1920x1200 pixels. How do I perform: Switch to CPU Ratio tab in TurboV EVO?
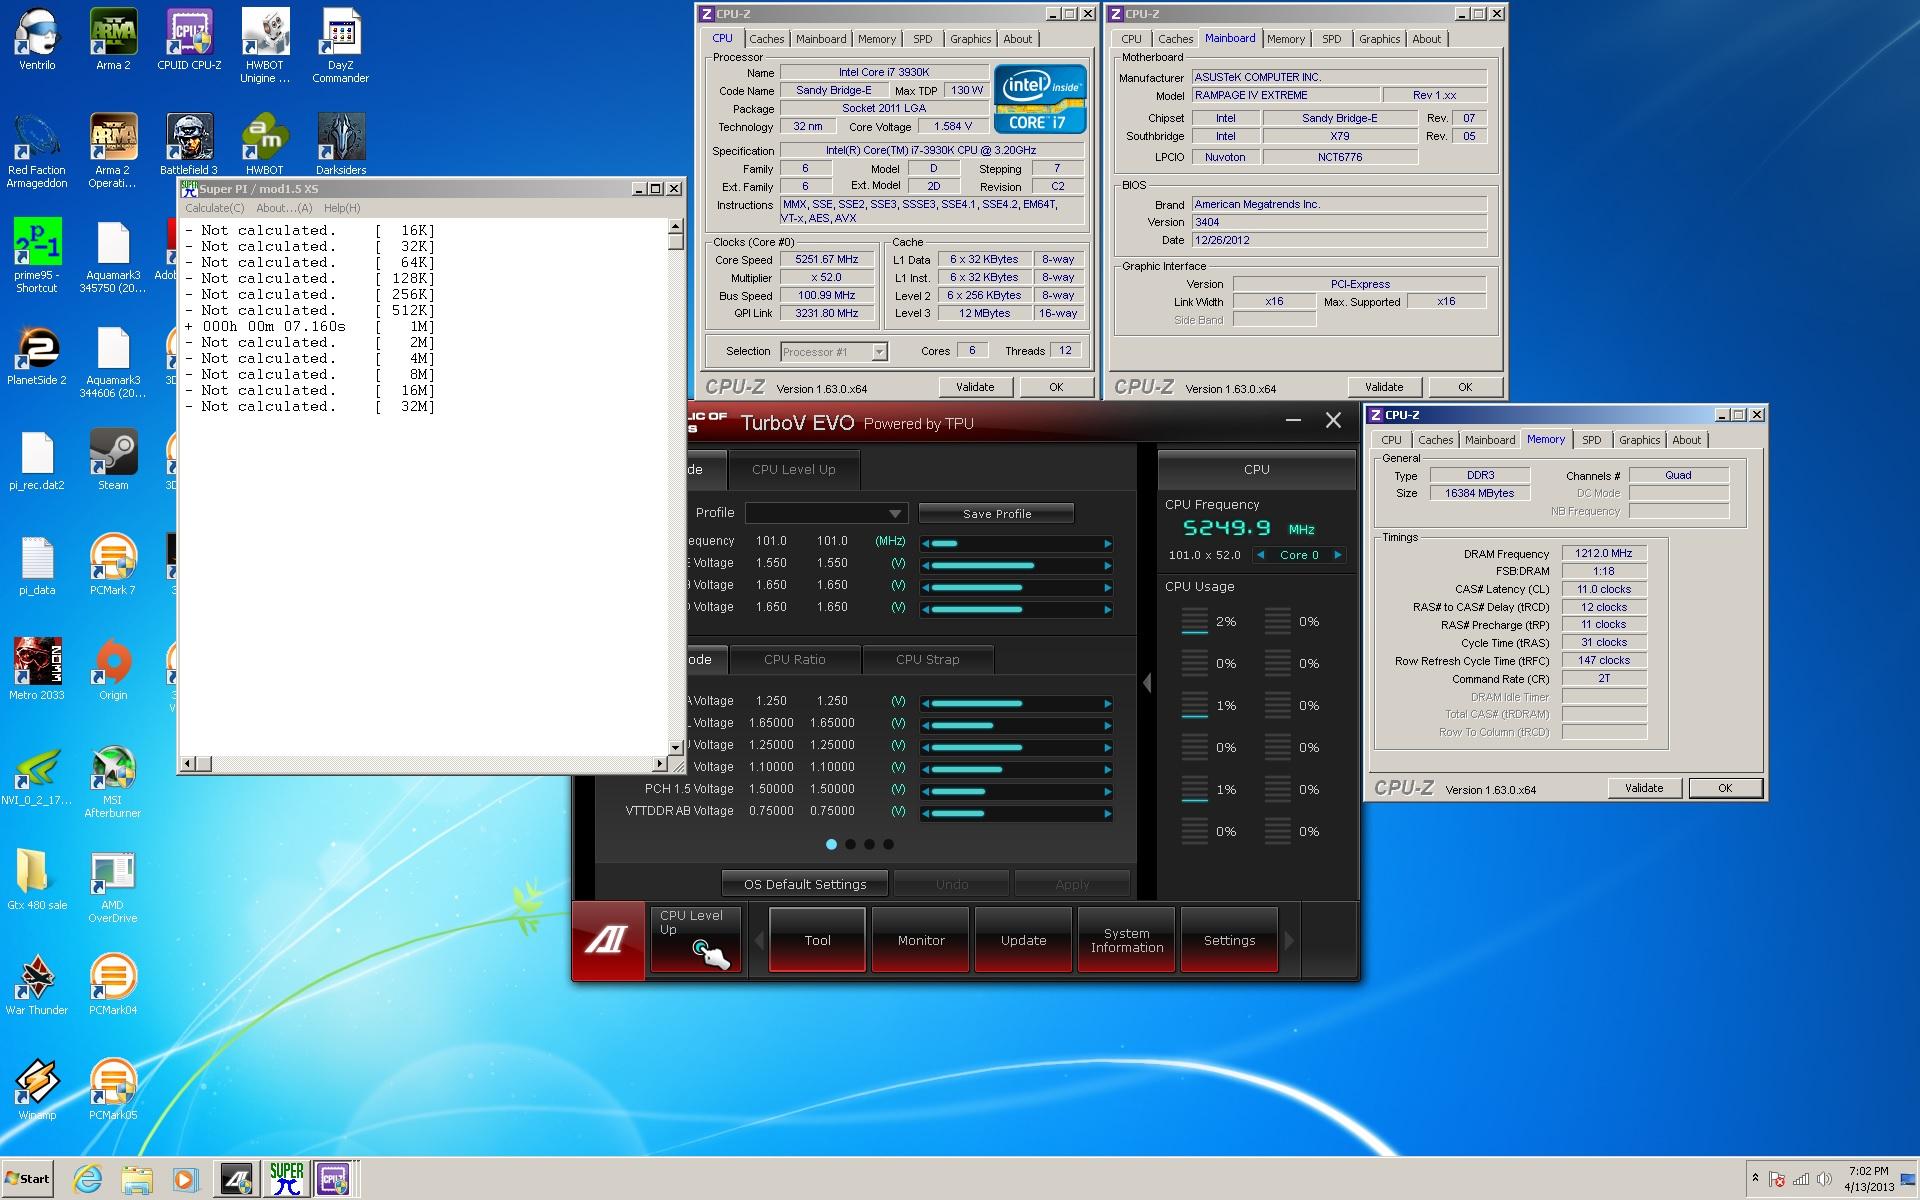click(x=795, y=659)
